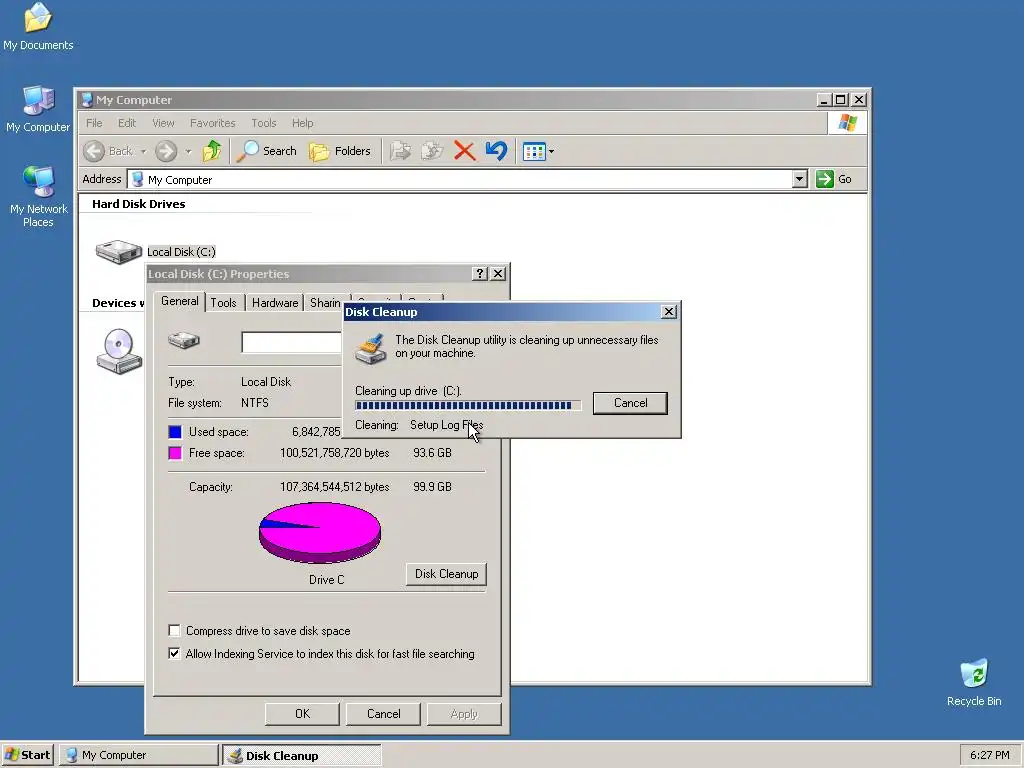Screen dimensions: 1024x768
Task: Open the File menu
Action: (x=94, y=123)
